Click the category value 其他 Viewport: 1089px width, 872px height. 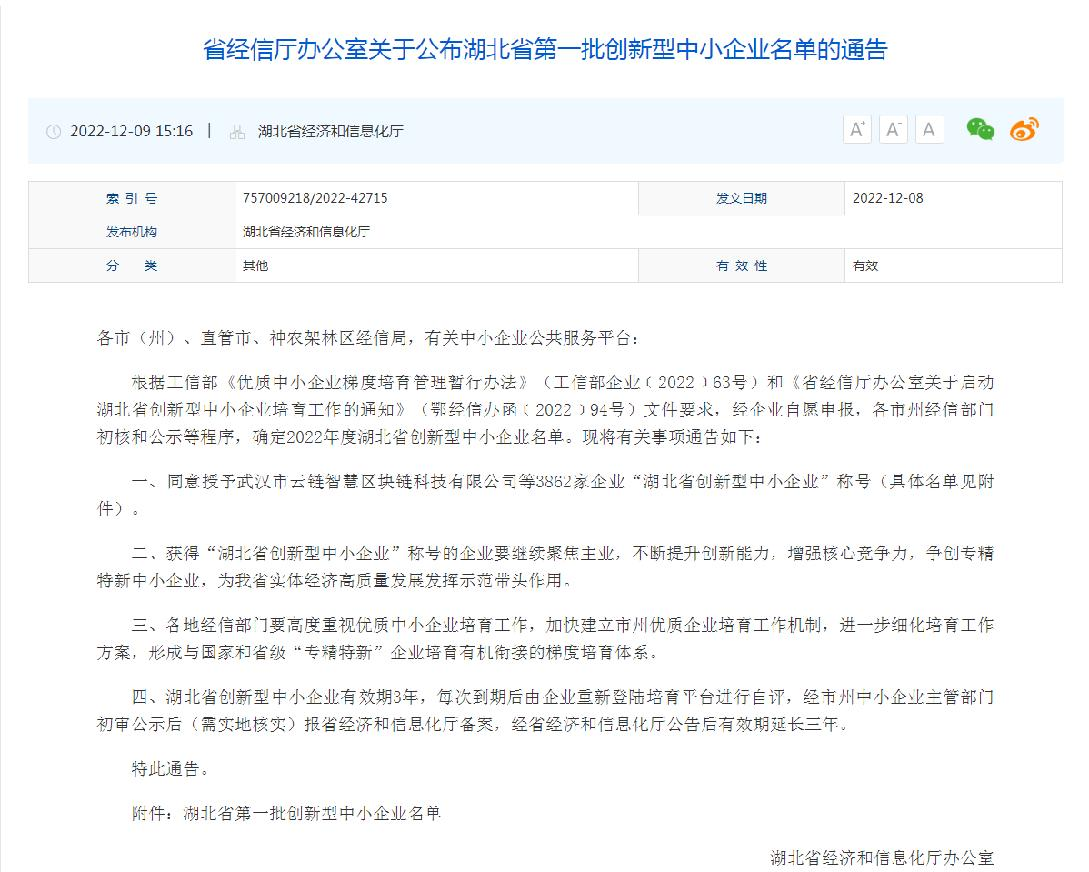(255, 266)
